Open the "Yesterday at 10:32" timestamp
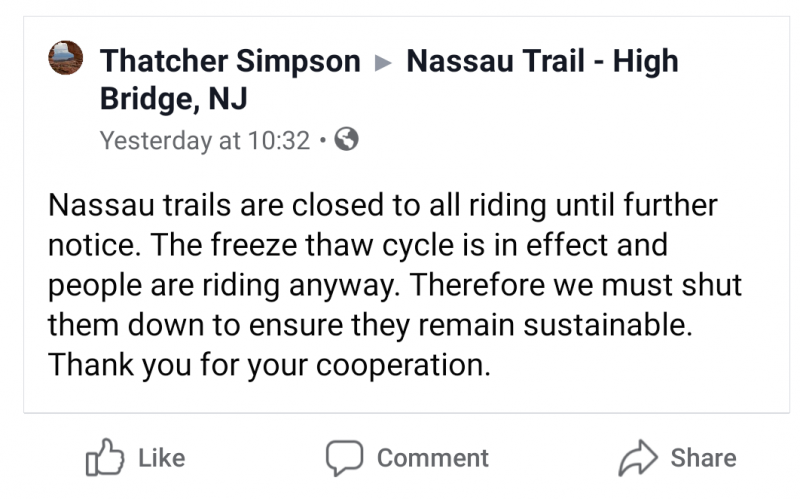 pyautogui.click(x=205, y=140)
